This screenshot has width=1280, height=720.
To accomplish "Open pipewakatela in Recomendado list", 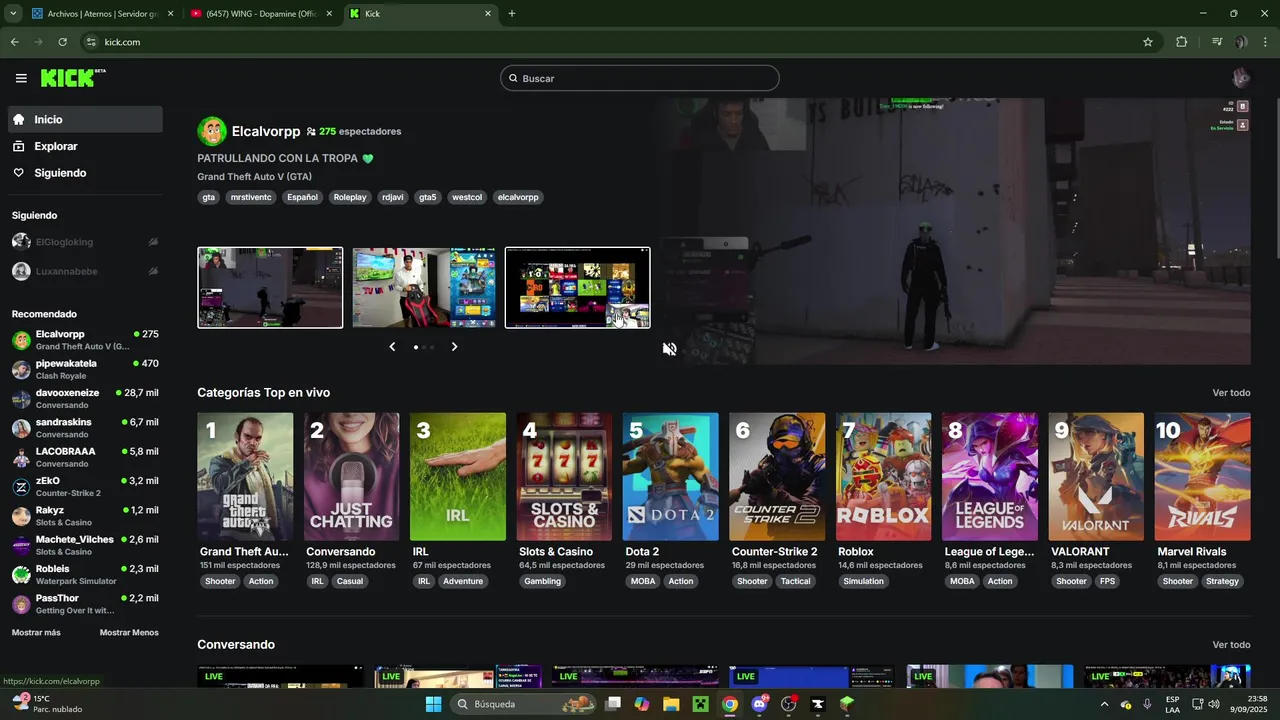I will pyautogui.click(x=85, y=369).
